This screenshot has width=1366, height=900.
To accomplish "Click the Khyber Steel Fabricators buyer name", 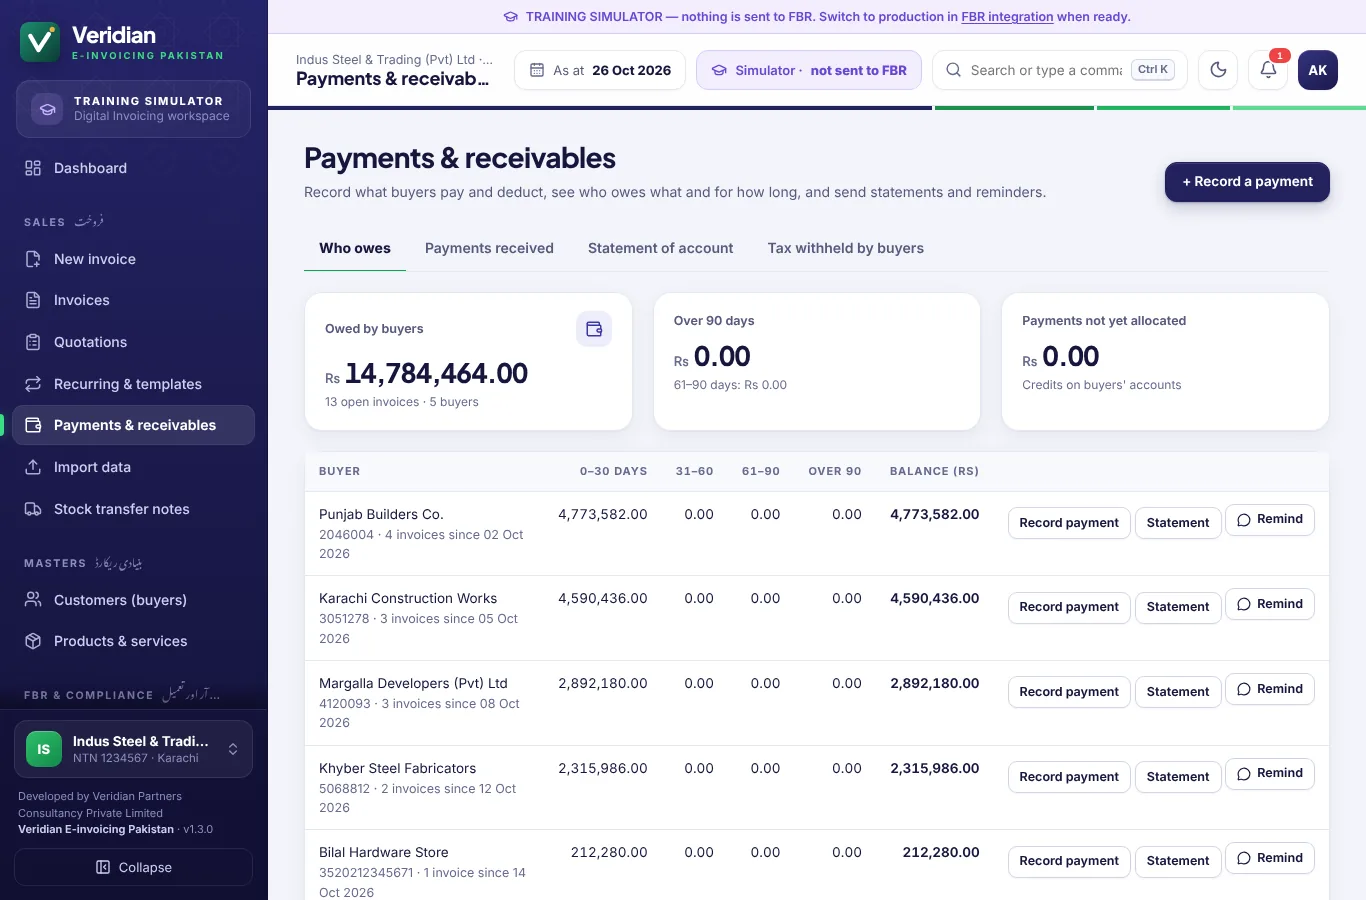I will [x=397, y=768].
